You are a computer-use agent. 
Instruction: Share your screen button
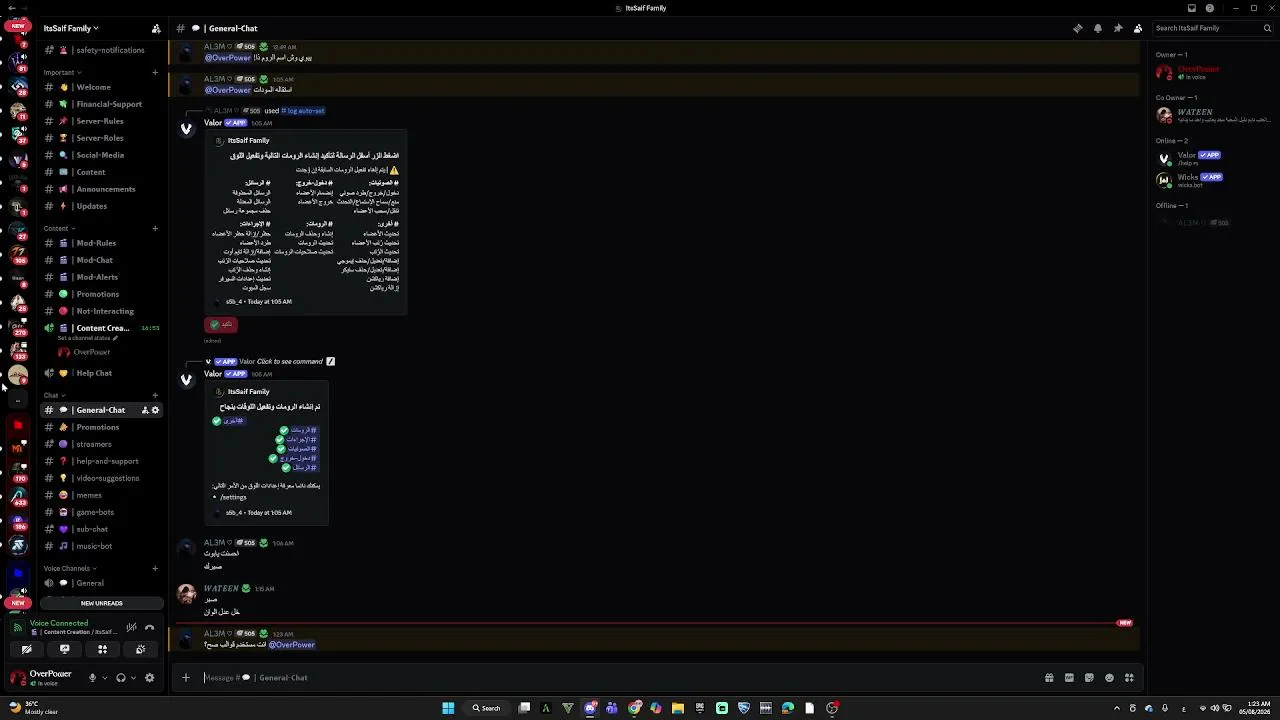[x=65, y=649]
